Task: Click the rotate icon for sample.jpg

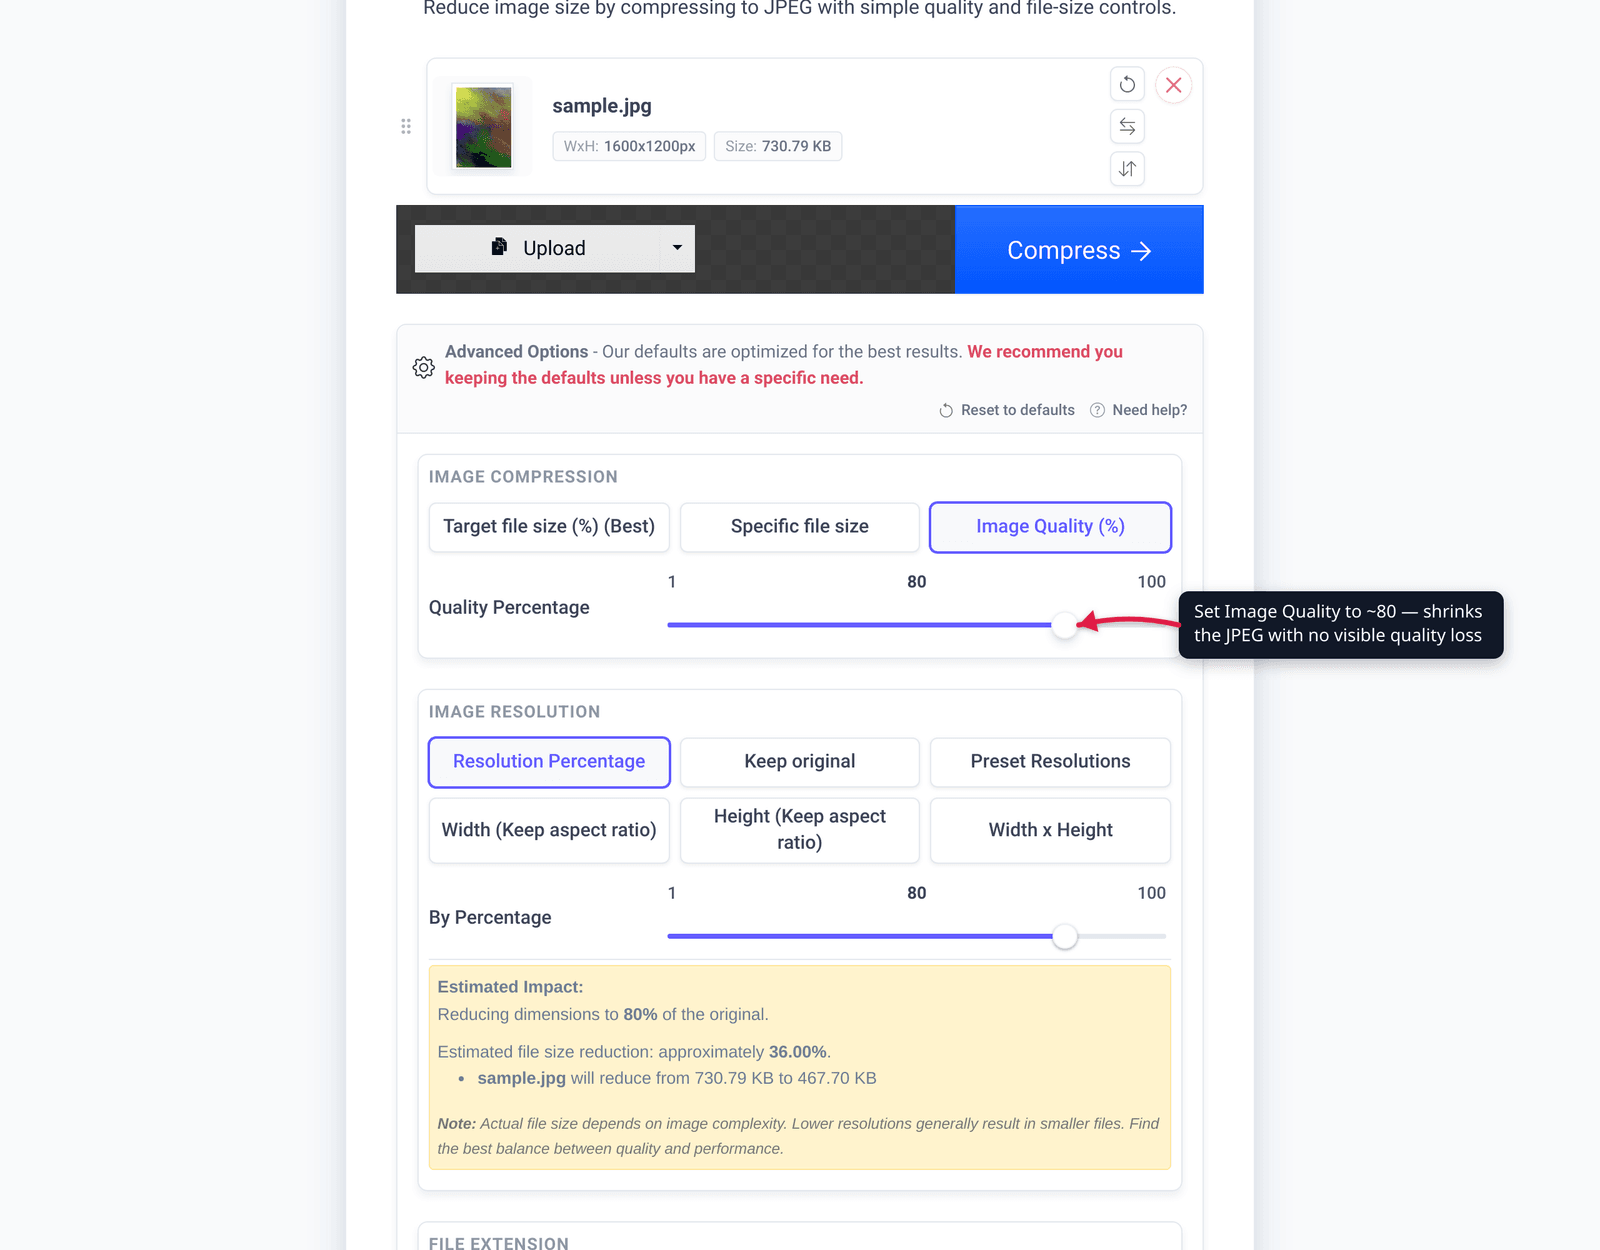Action: click(1127, 85)
